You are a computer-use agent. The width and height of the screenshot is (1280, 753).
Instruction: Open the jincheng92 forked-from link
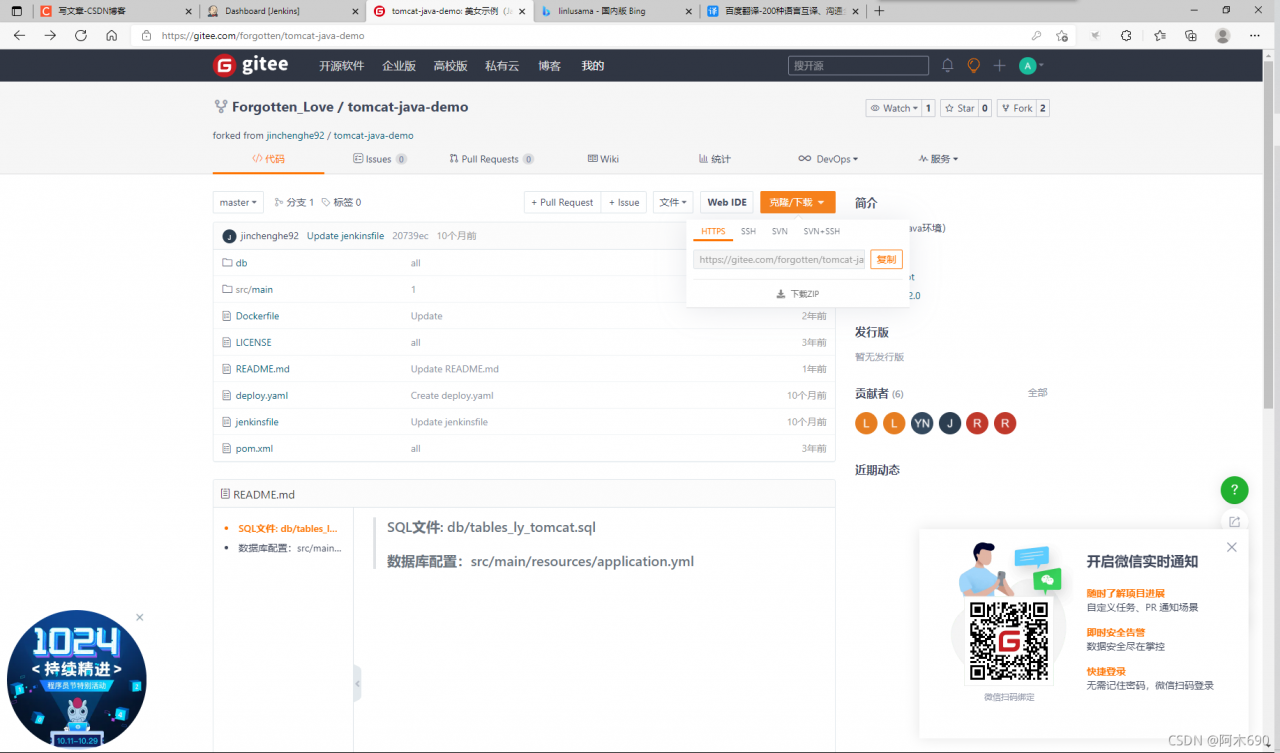point(295,135)
